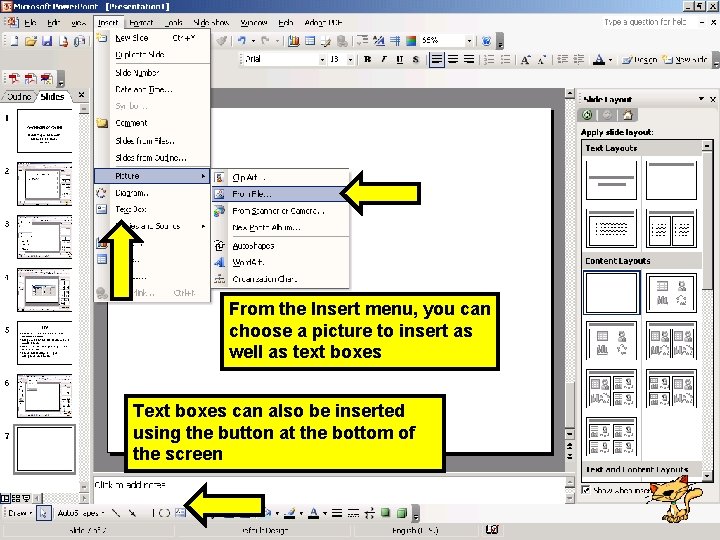720x540 pixels.
Task: Open the 3-D Style icon
Action: [x=402, y=513]
